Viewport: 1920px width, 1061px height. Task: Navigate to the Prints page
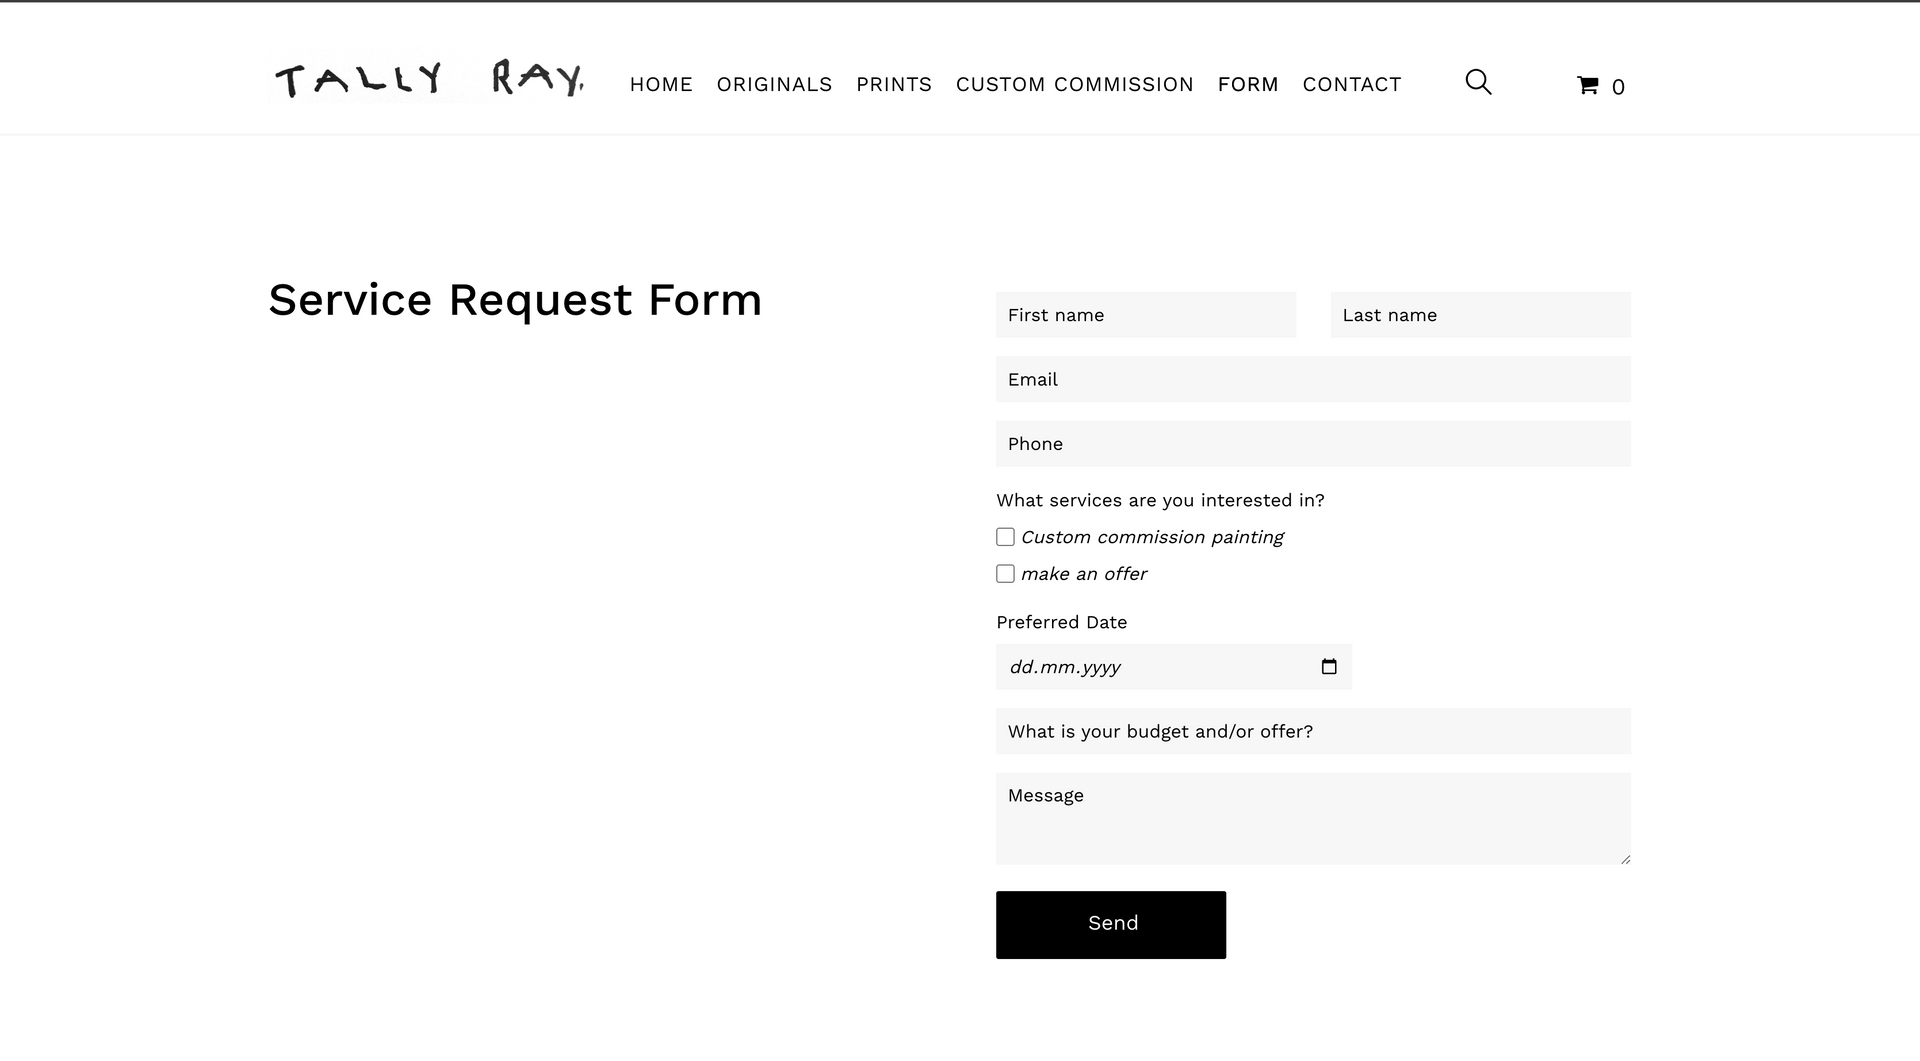click(x=894, y=85)
